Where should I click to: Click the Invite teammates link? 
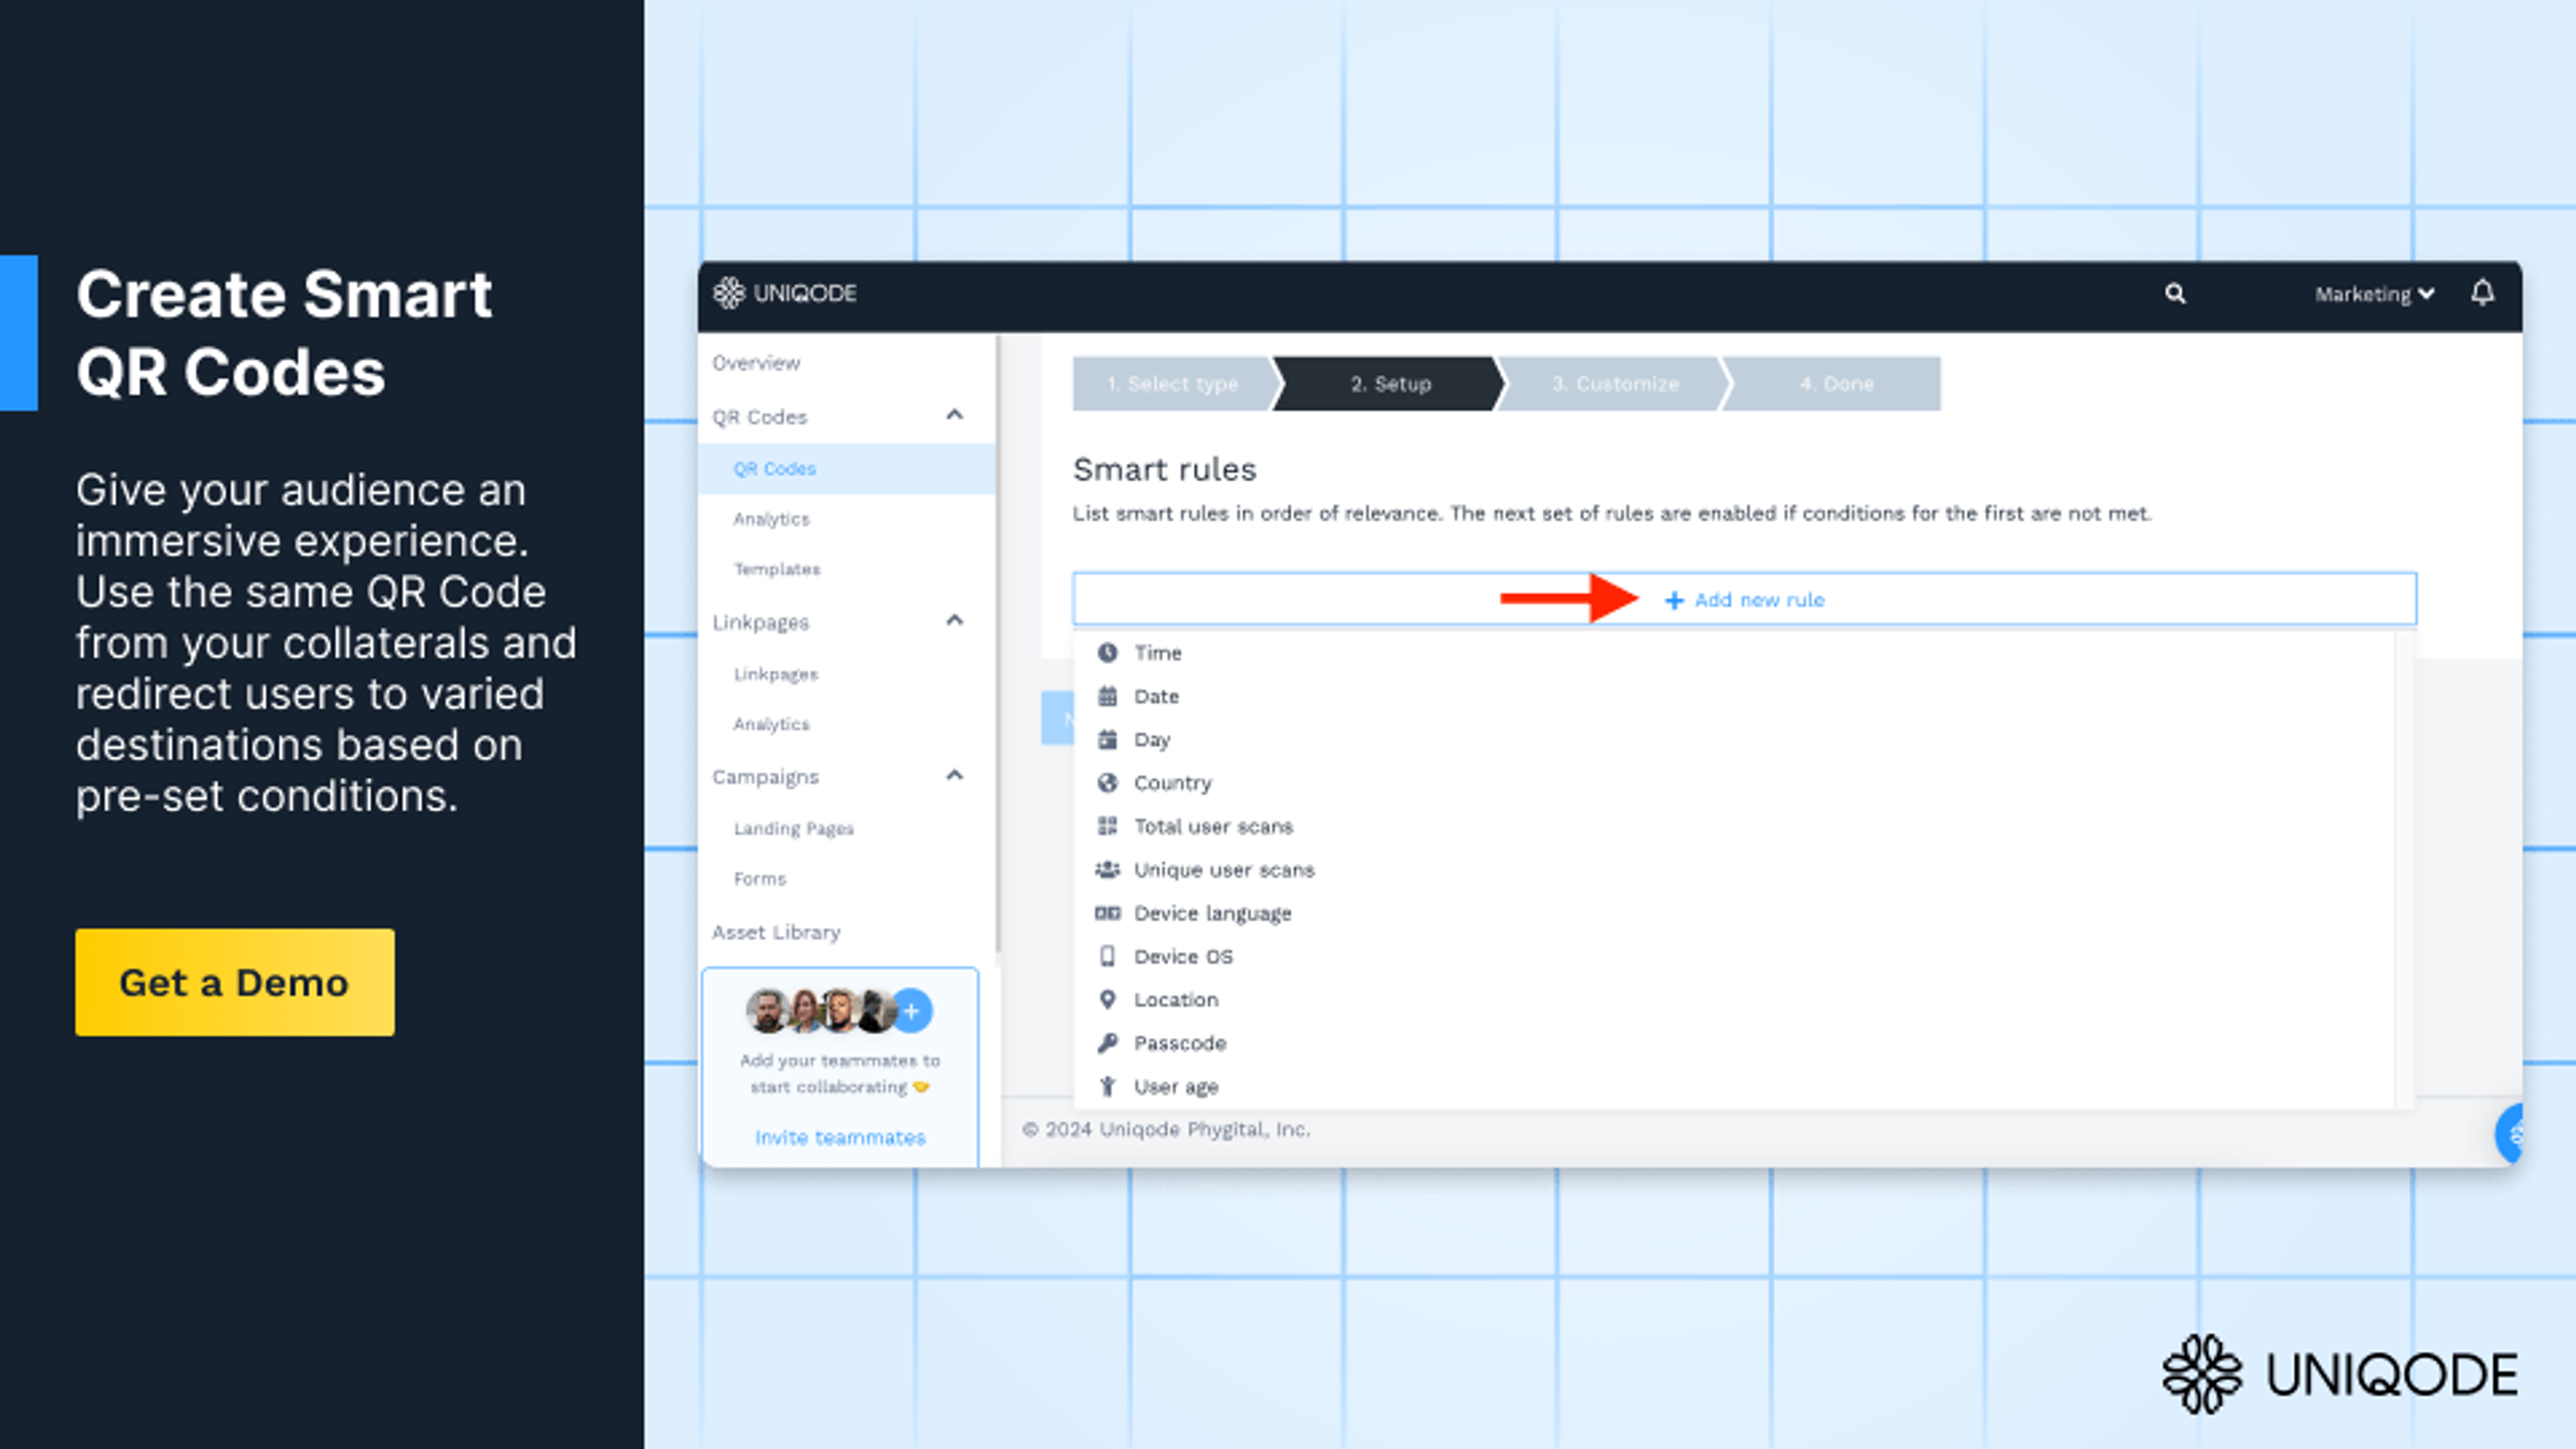pos(840,1137)
